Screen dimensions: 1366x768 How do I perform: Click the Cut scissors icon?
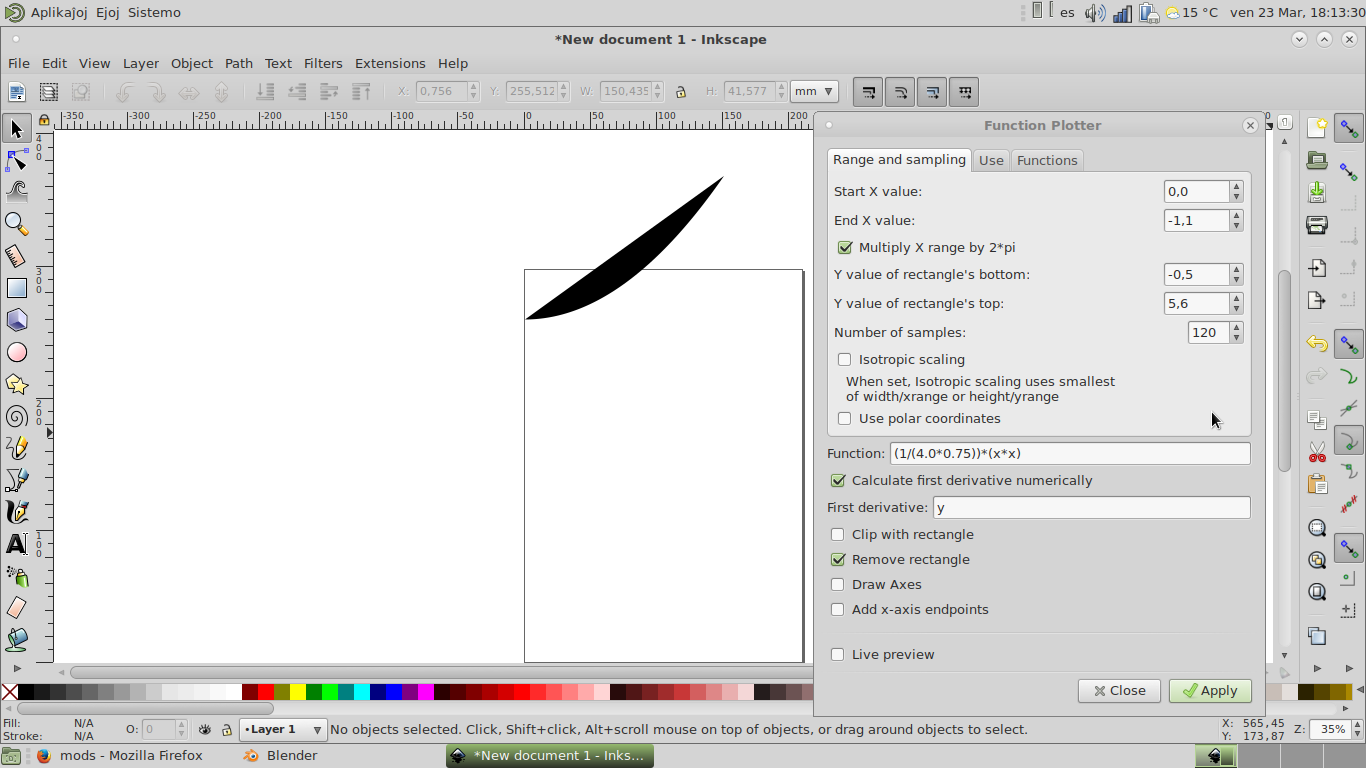[1317, 452]
